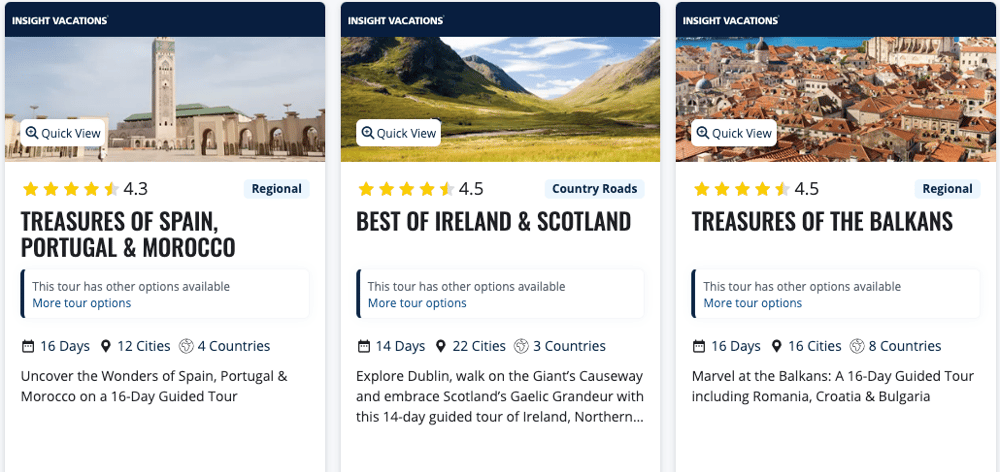Click calendar icon beside 16 Days on Spain tour
This screenshot has height=472, width=1000.
(x=28, y=346)
